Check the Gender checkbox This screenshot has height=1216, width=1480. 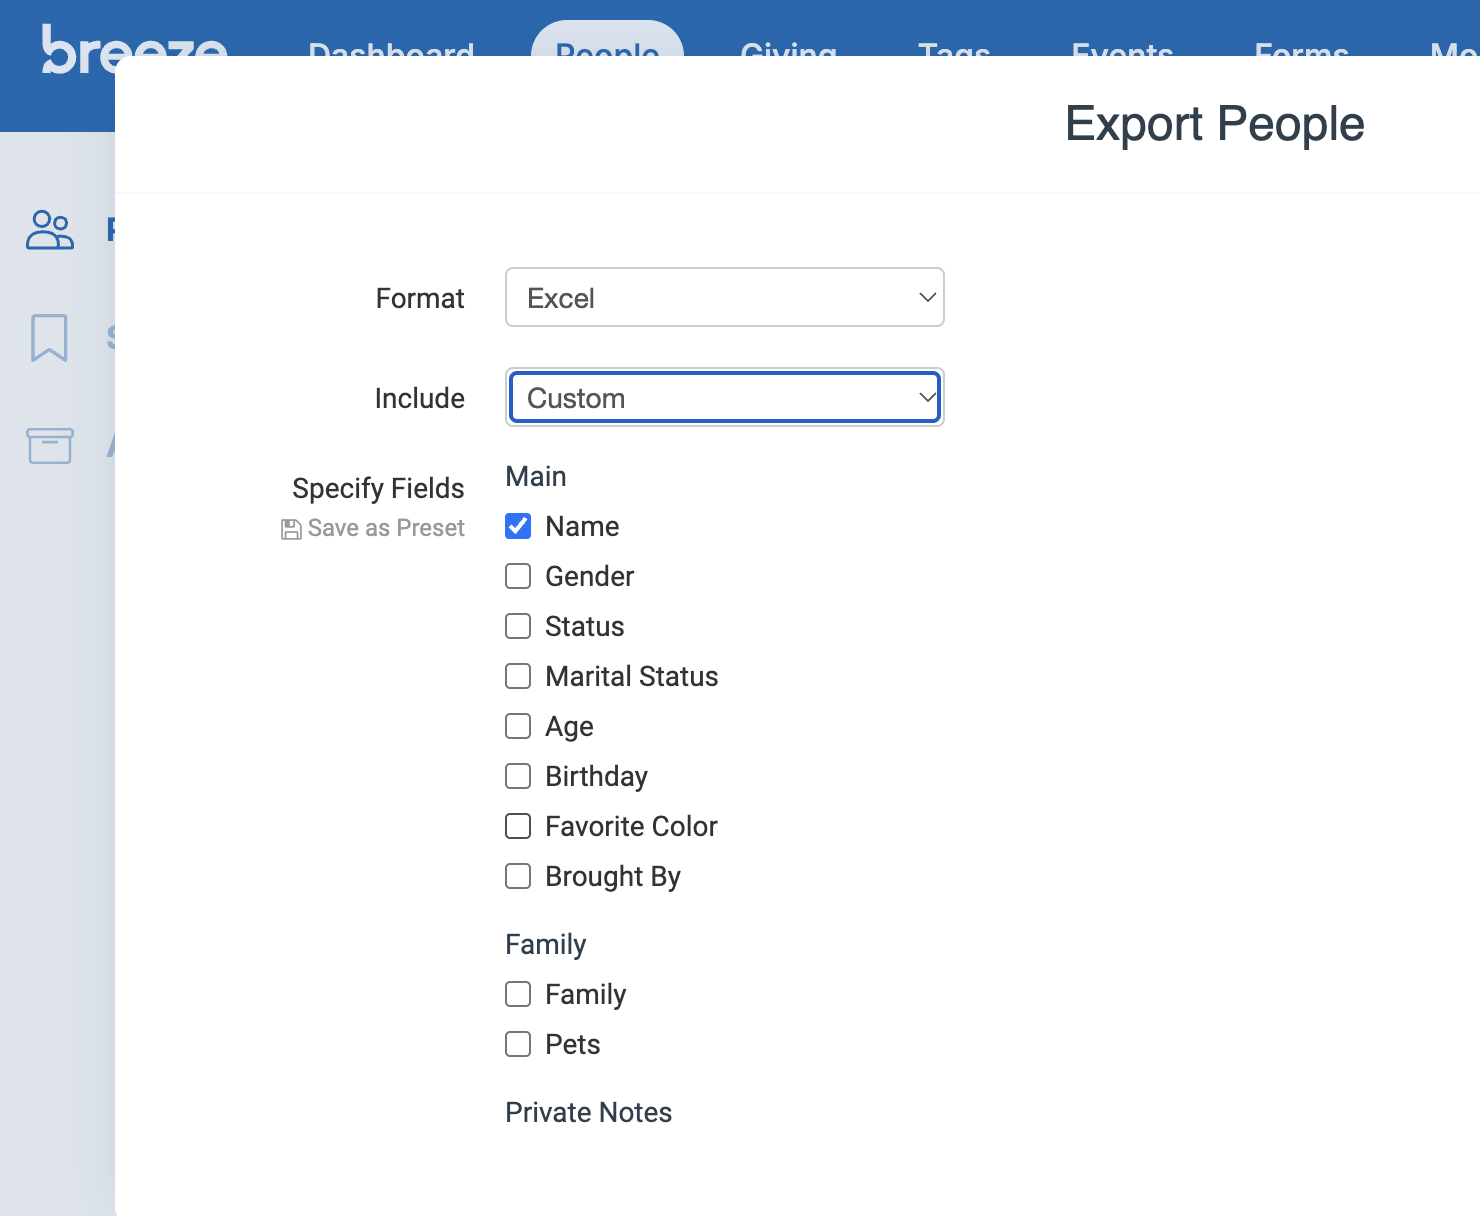click(x=518, y=576)
